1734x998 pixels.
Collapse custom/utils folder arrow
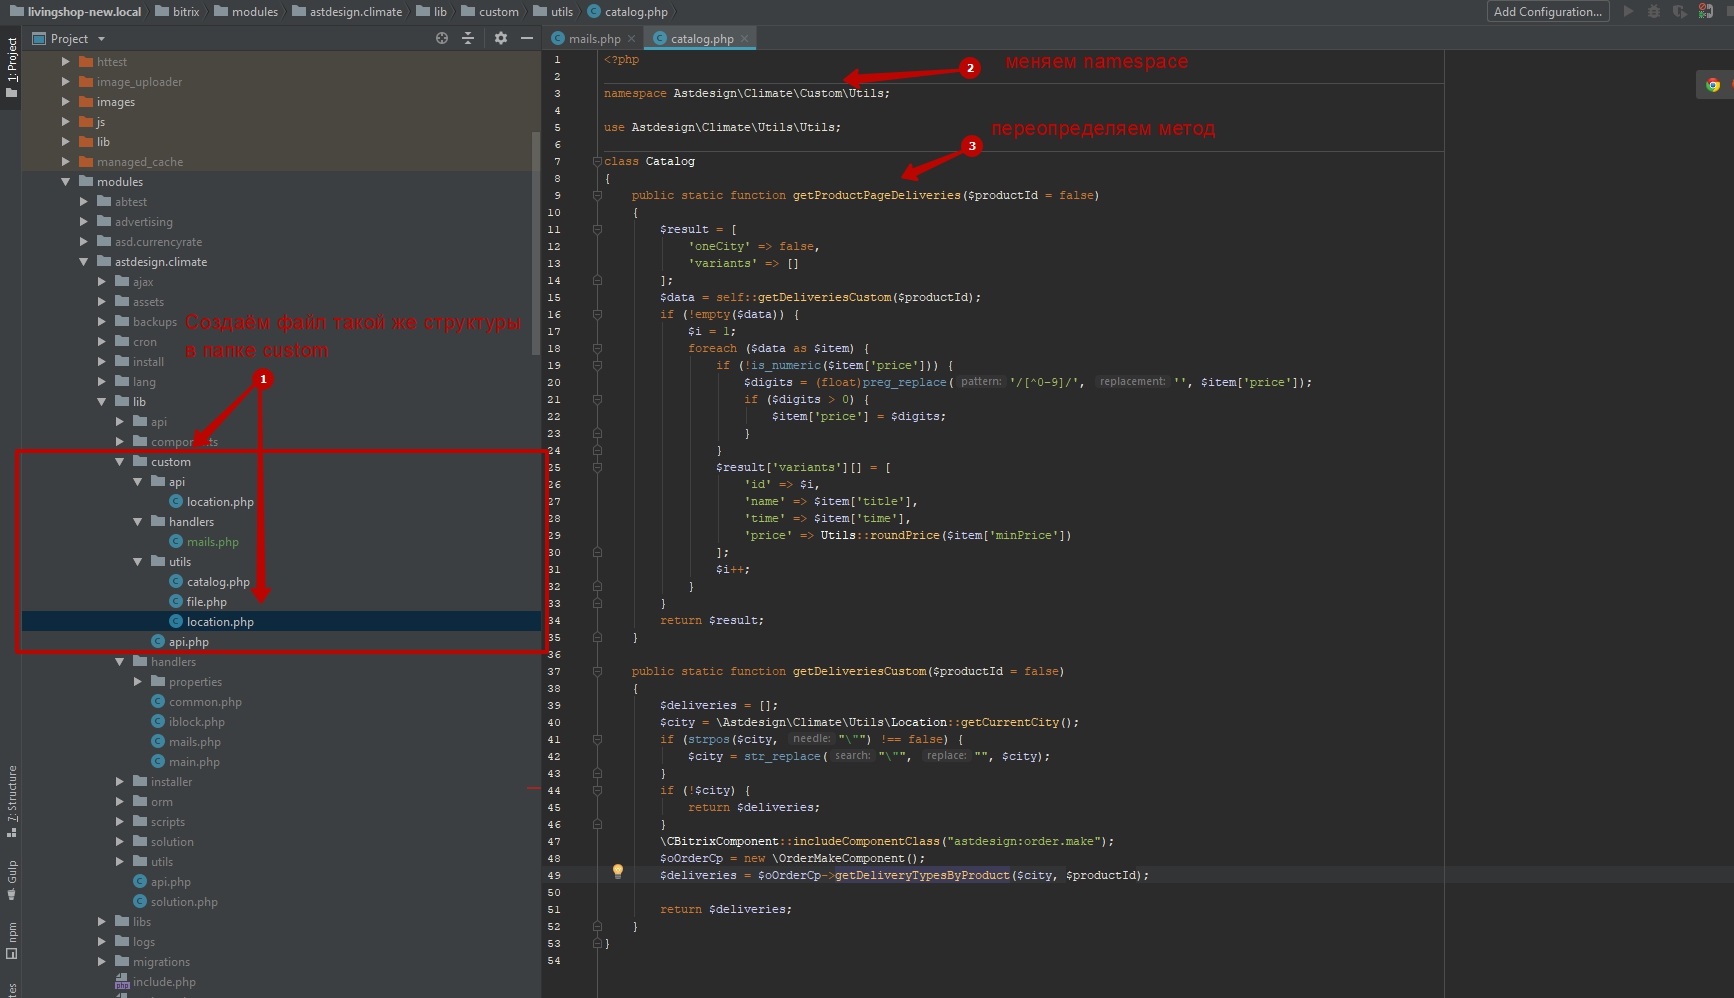(138, 562)
